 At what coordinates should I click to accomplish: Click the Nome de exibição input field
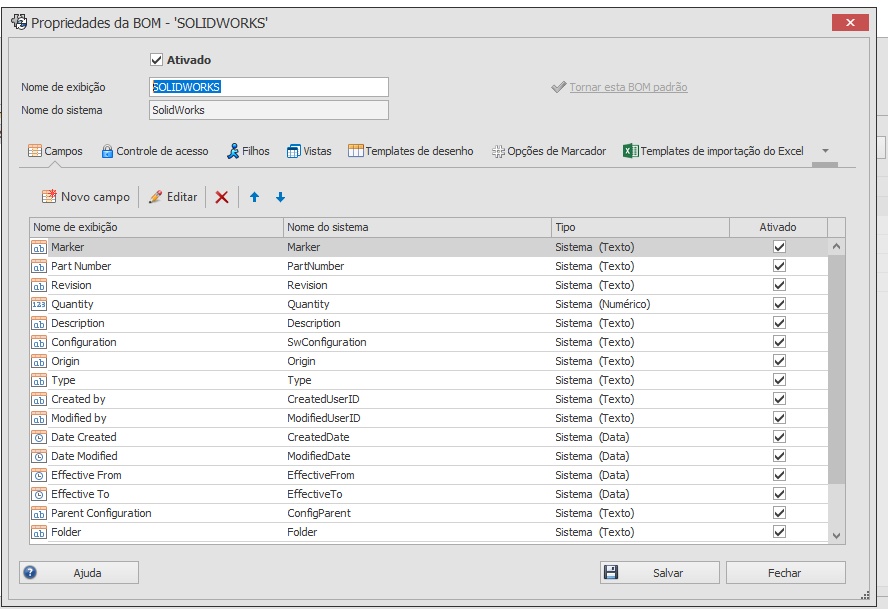click(268, 87)
